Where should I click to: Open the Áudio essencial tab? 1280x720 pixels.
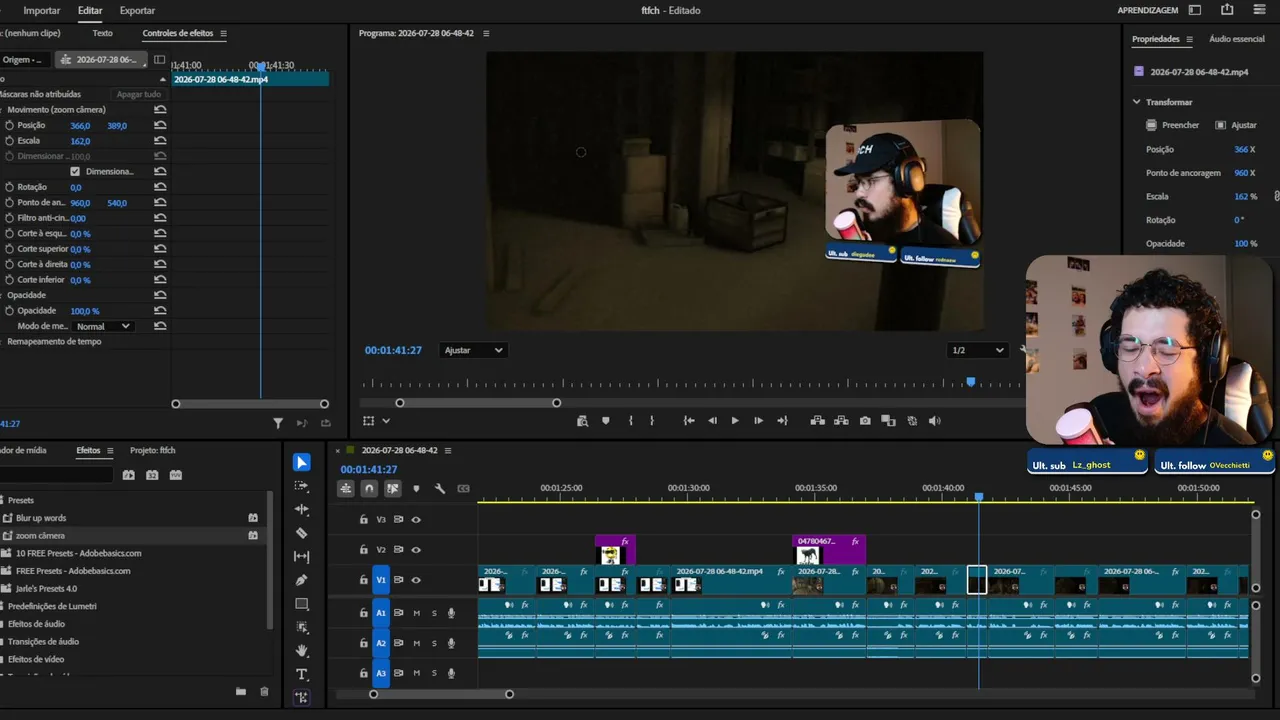1237,39
